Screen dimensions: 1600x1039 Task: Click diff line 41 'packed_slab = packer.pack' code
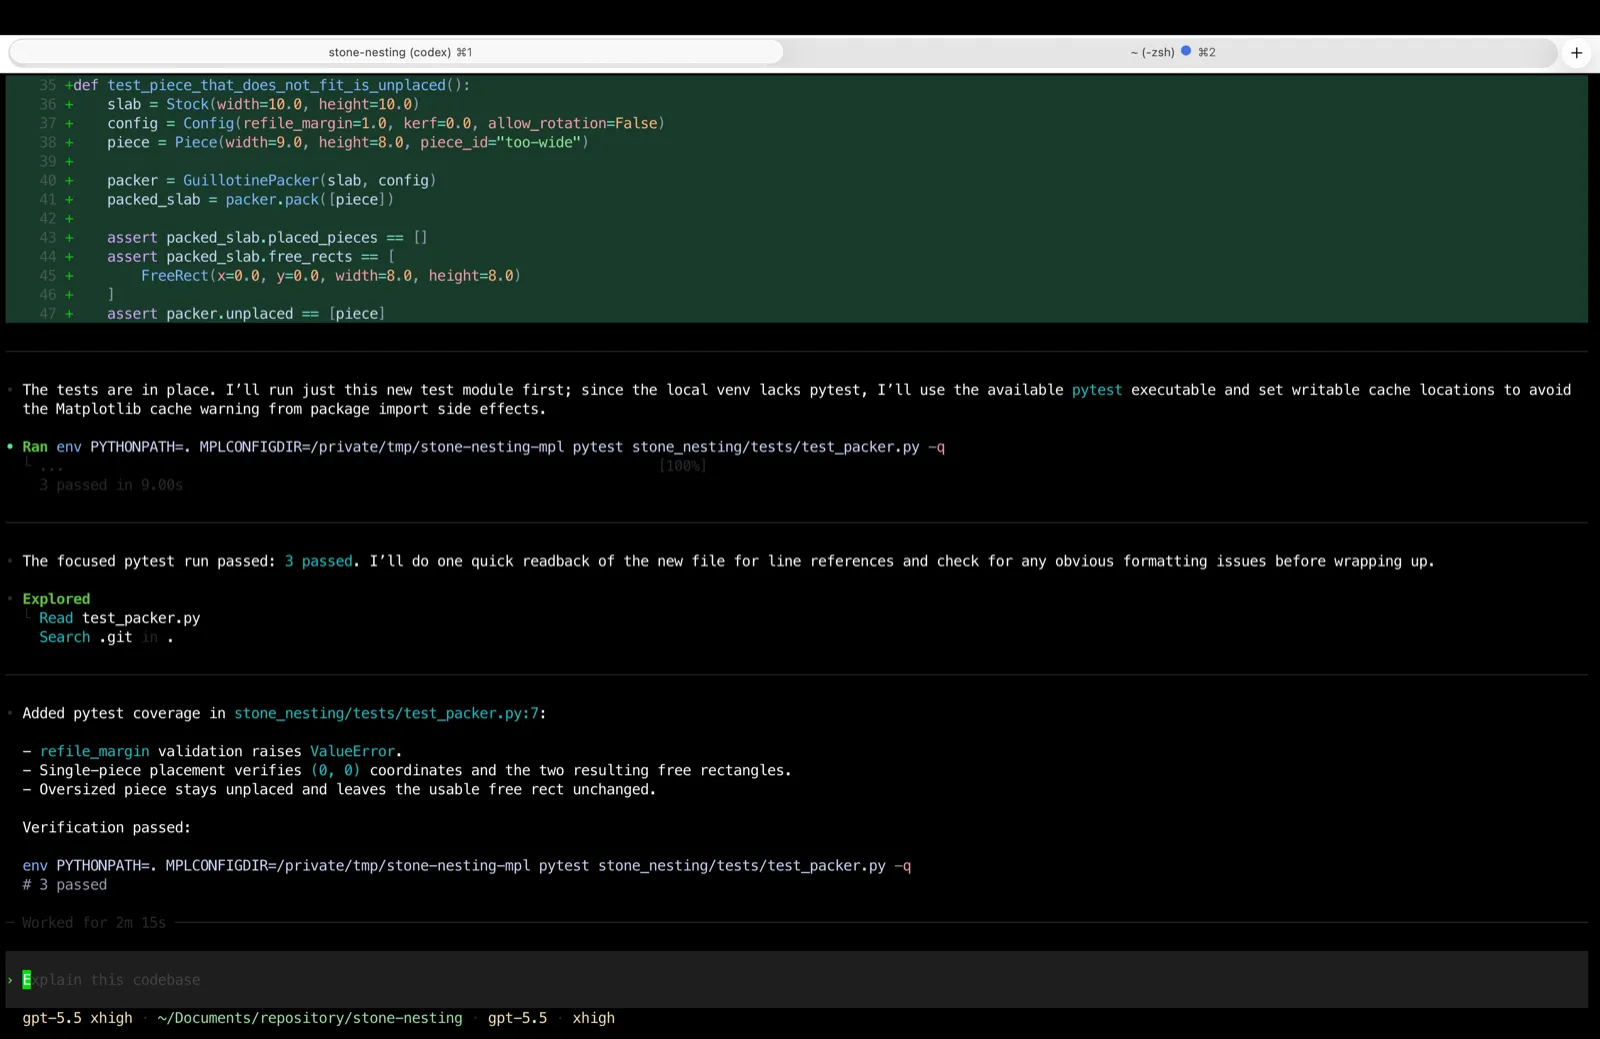250,199
